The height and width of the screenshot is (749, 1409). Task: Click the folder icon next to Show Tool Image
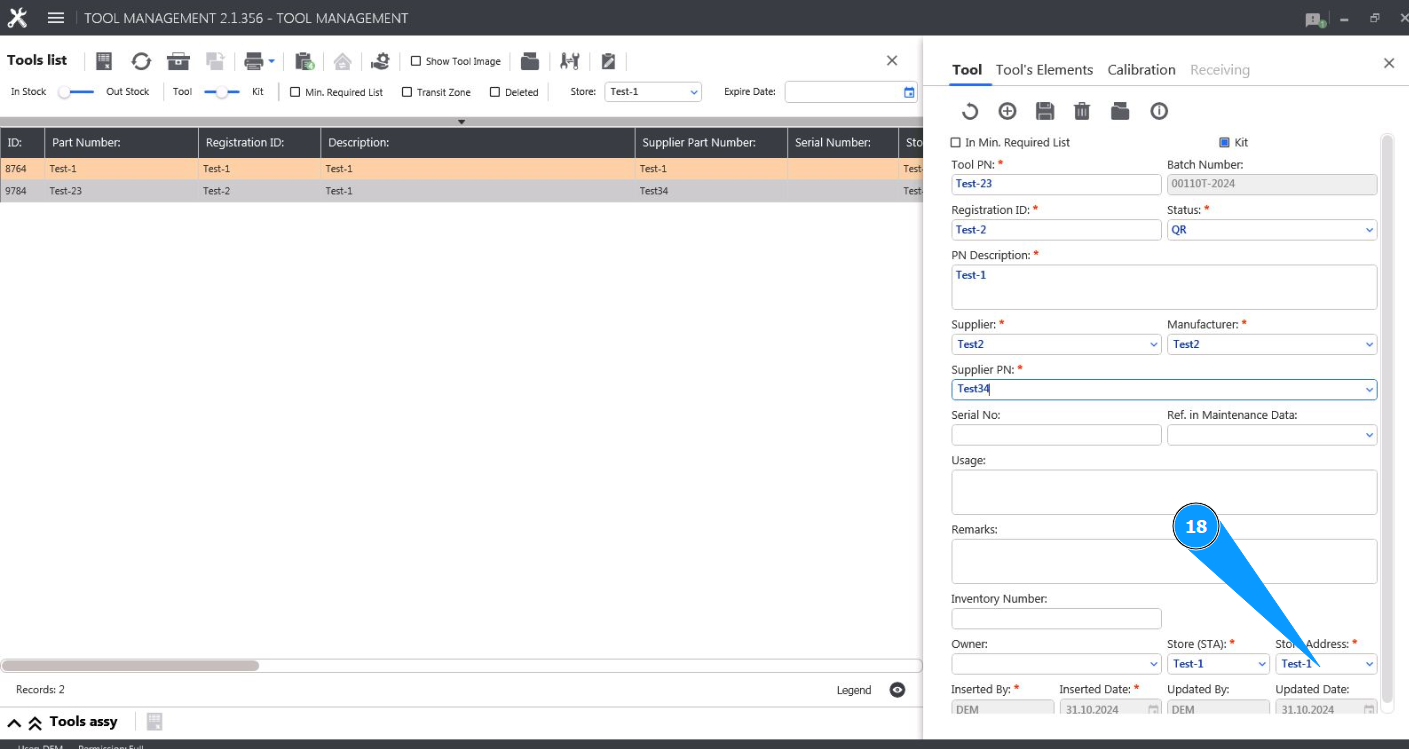(x=530, y=61)
